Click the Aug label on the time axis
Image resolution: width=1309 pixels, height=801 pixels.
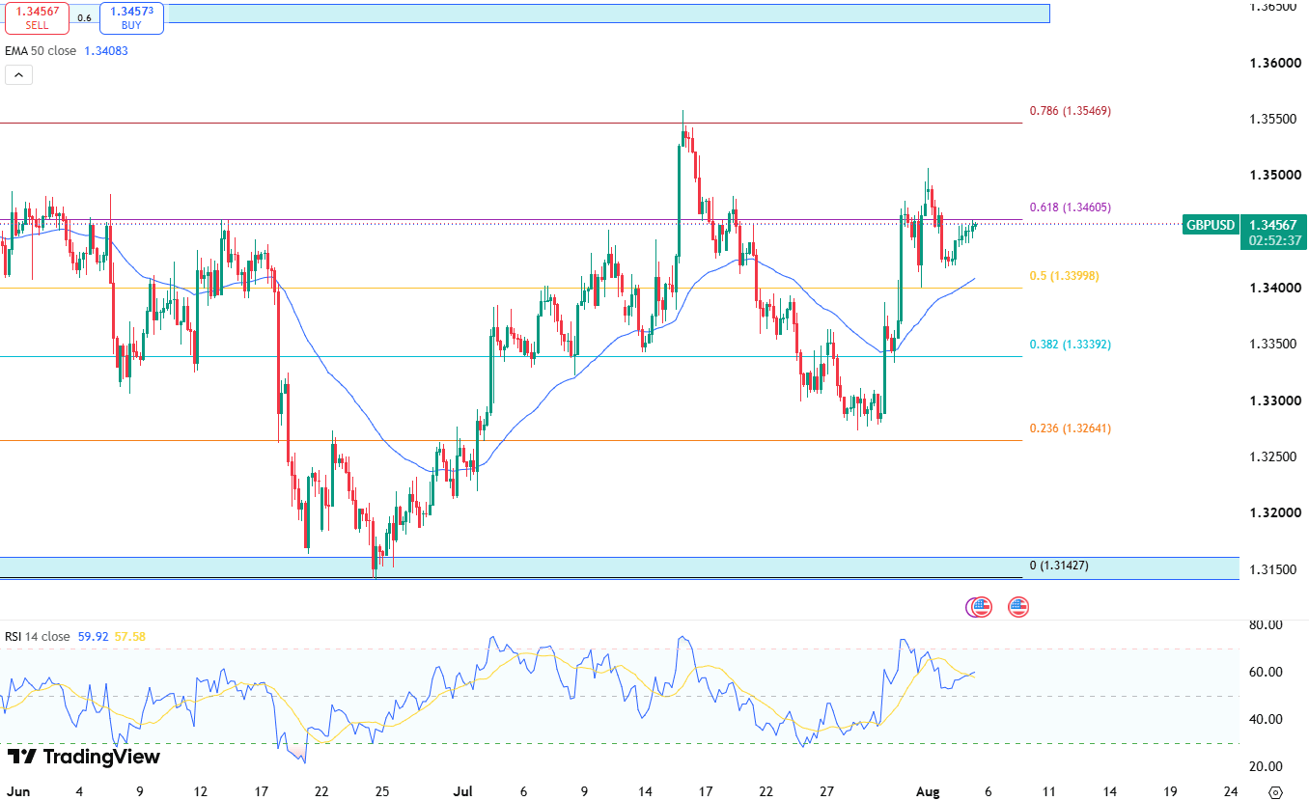pos(929,791)
